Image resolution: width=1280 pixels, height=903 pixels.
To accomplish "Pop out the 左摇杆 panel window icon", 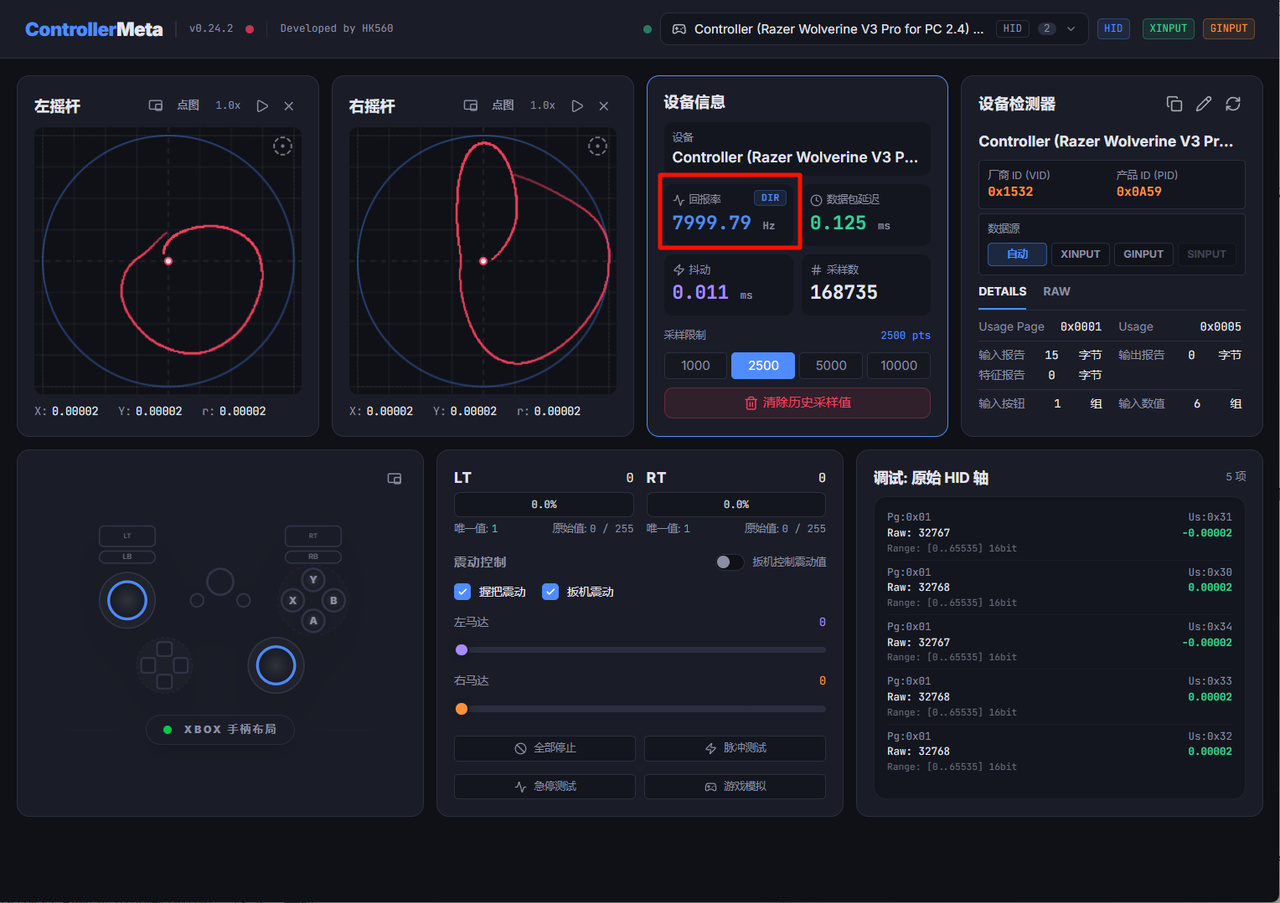I will tap(156, 106).
